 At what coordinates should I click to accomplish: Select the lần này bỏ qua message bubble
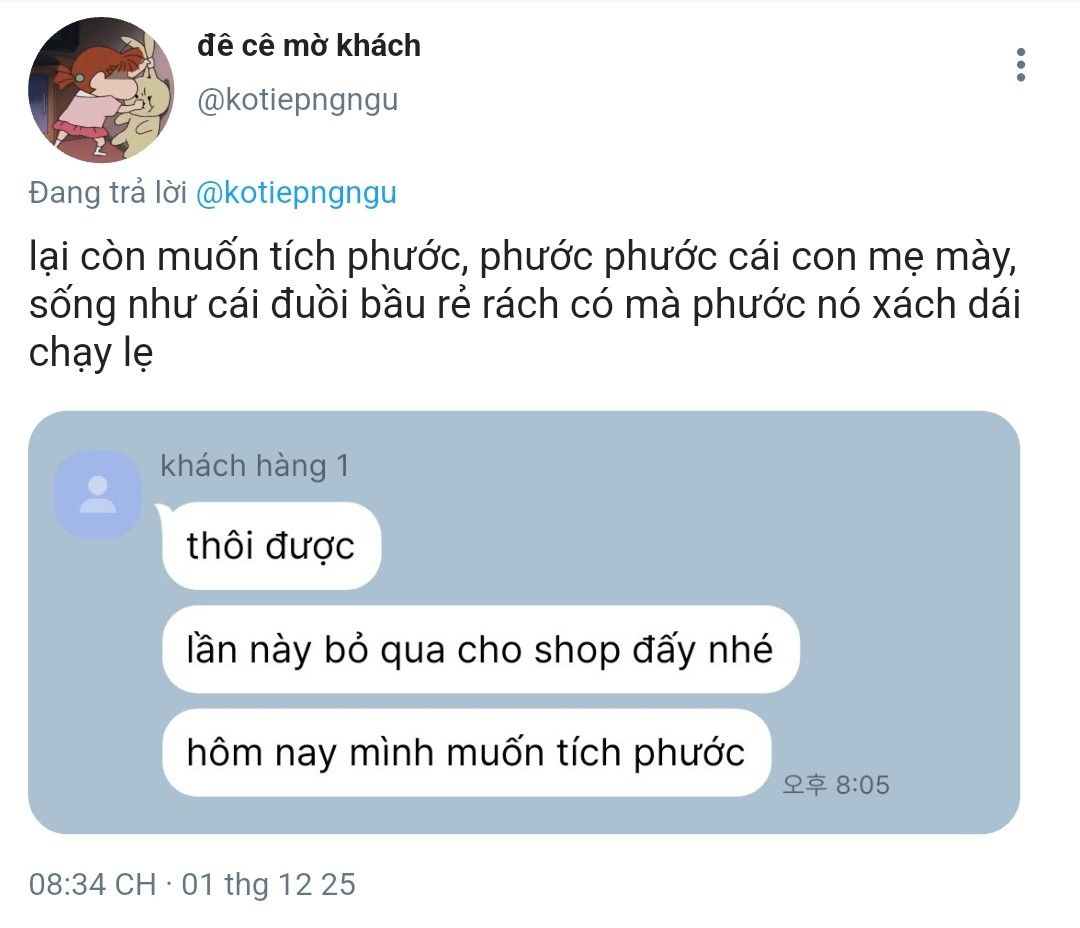(481, 650)
